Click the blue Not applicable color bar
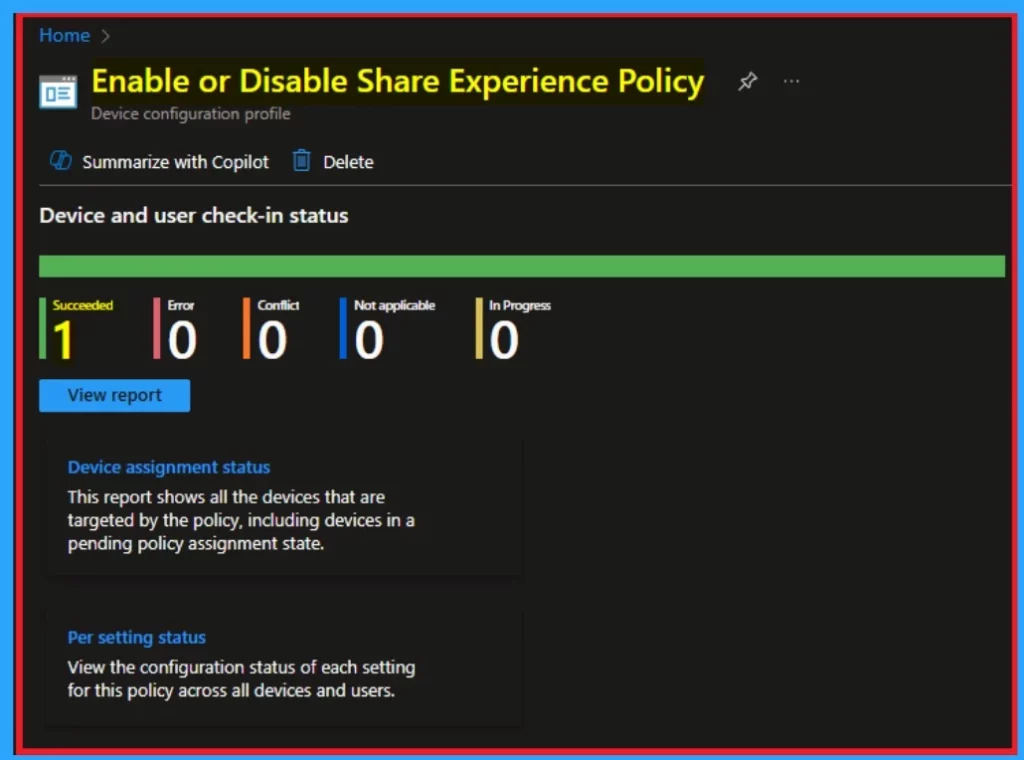 click(x=343, y=328)
